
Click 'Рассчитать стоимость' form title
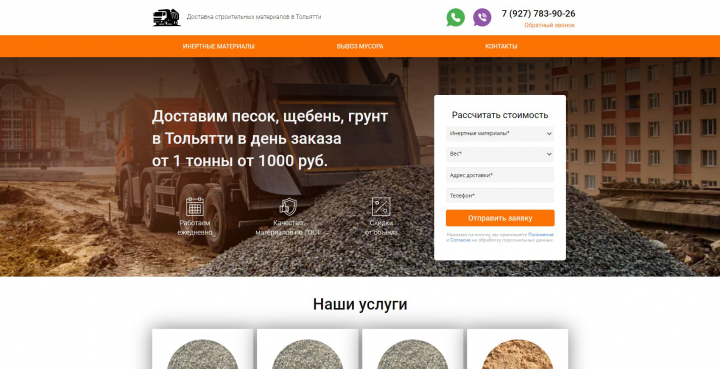pyautogui.click(x=500, y=115)
